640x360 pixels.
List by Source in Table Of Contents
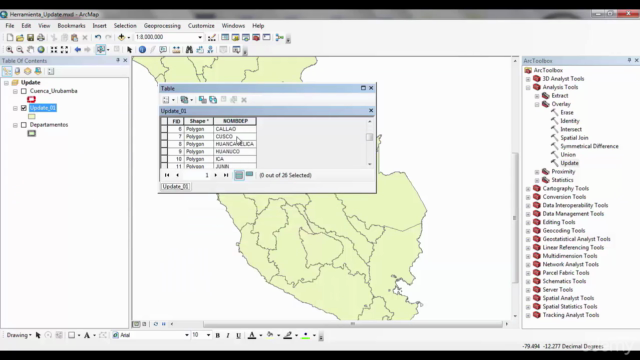[x=17, y=71]
